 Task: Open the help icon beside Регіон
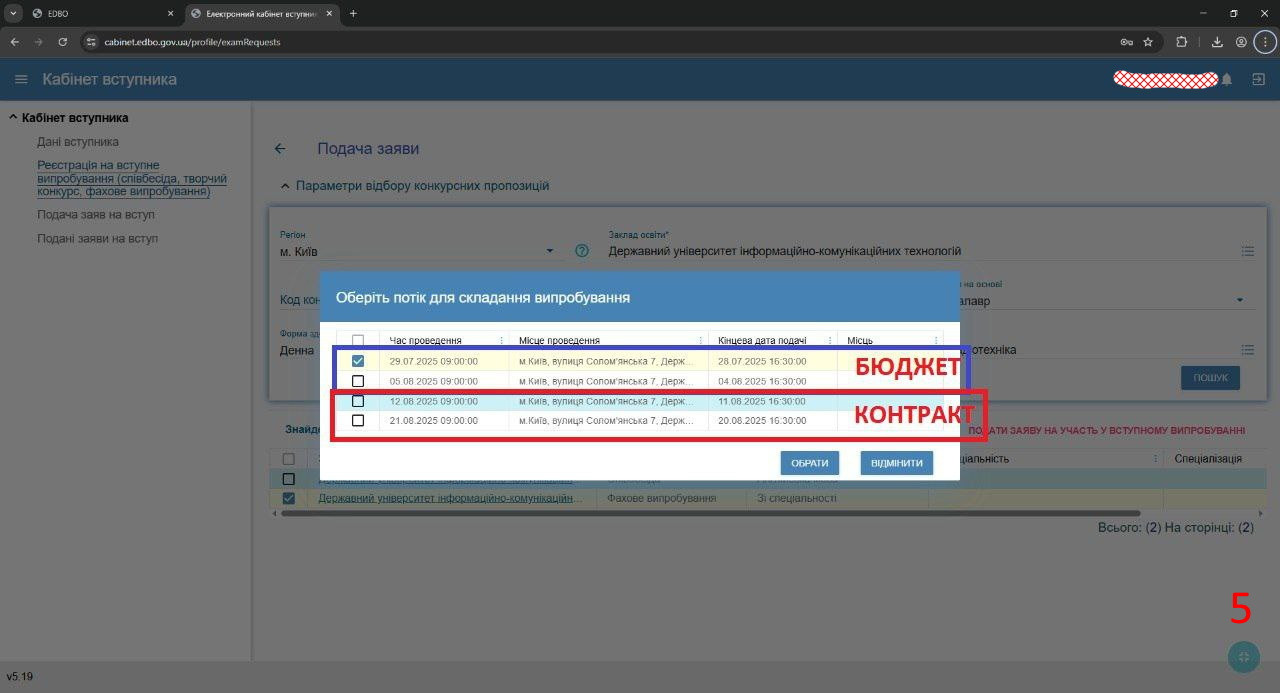(582, 251)
